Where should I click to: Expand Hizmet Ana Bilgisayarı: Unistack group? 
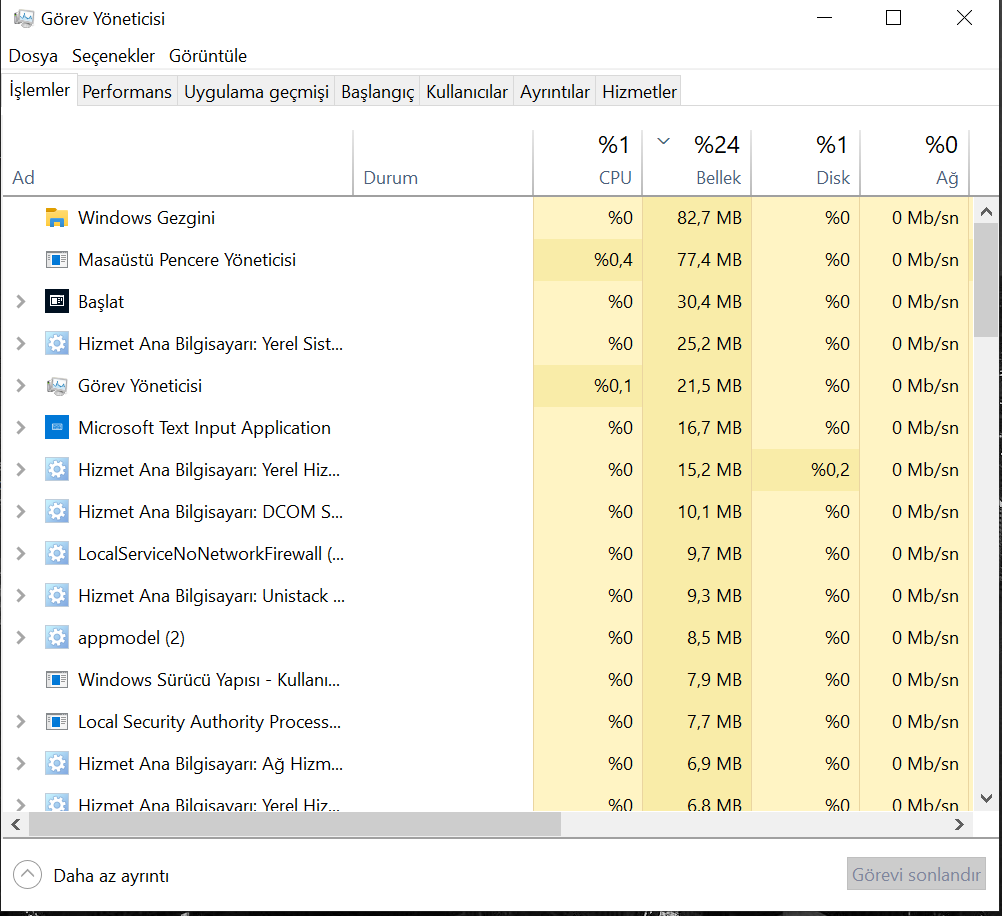(20, 596)
